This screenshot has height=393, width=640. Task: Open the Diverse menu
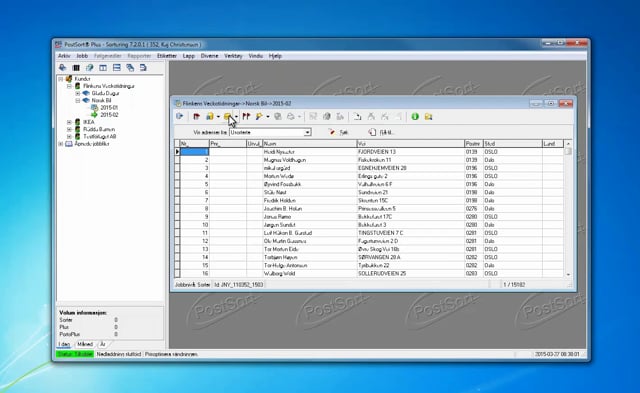tap(209, 56)
